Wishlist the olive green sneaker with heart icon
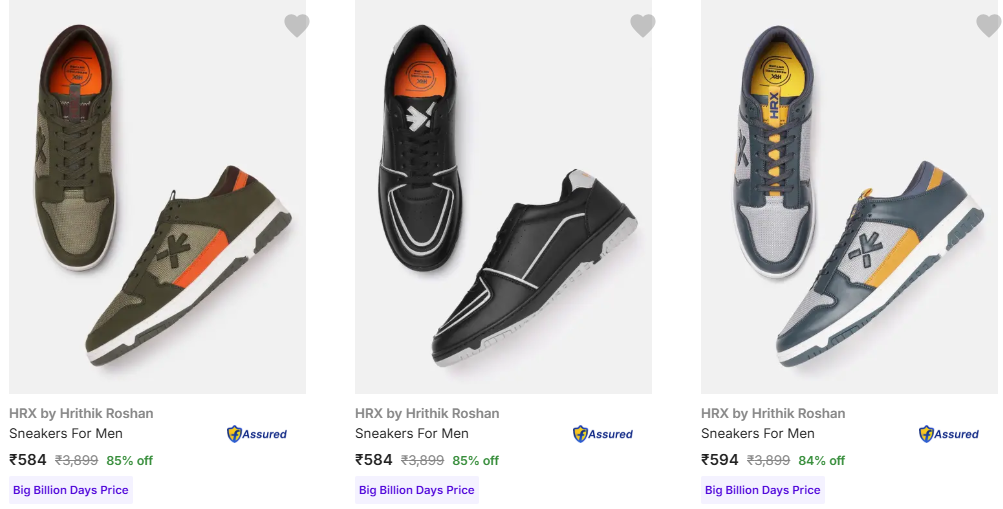 coord(296,26)
